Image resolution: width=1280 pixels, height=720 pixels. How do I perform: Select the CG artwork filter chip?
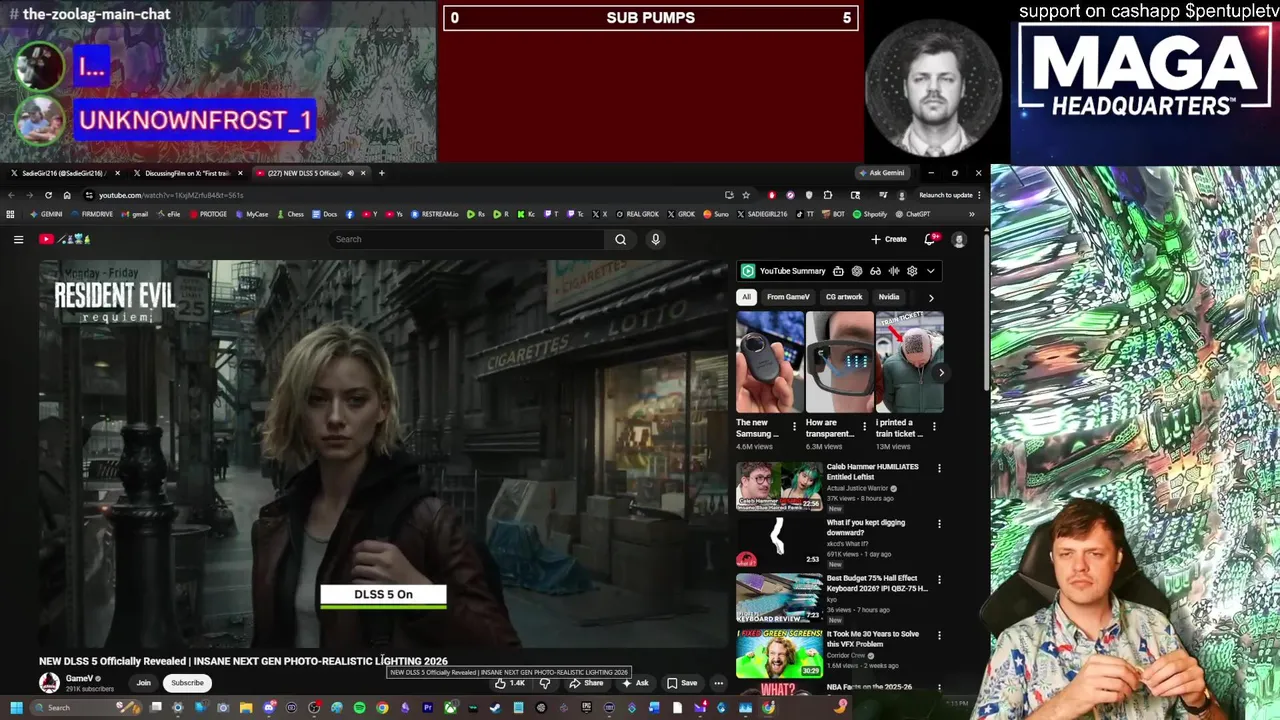[x=844, y=297]
